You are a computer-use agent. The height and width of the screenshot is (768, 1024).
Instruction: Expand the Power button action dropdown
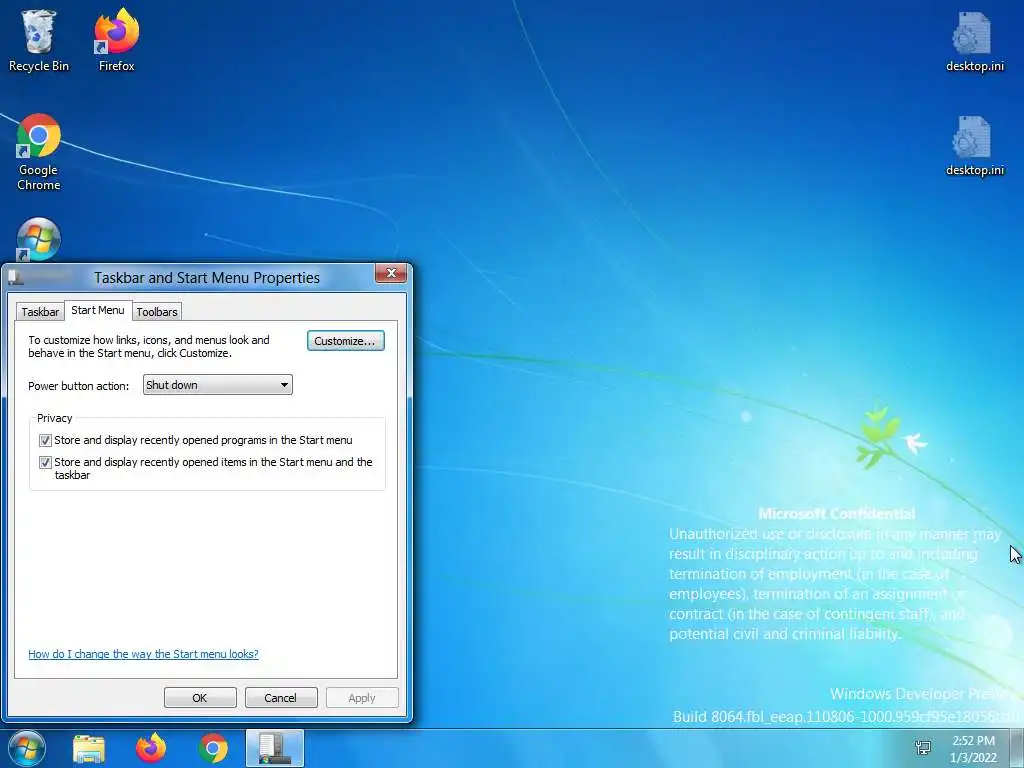[x=217, y=385]
